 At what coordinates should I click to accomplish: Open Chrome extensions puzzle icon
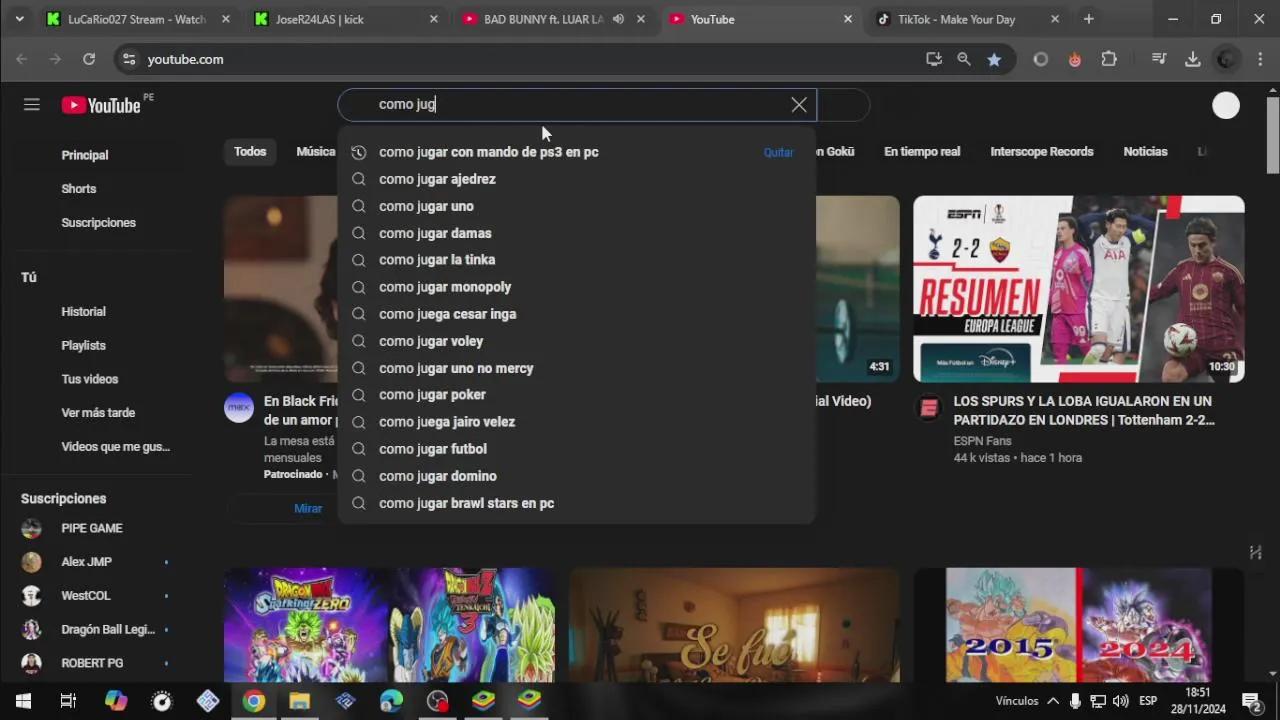tap(1109, 59)
